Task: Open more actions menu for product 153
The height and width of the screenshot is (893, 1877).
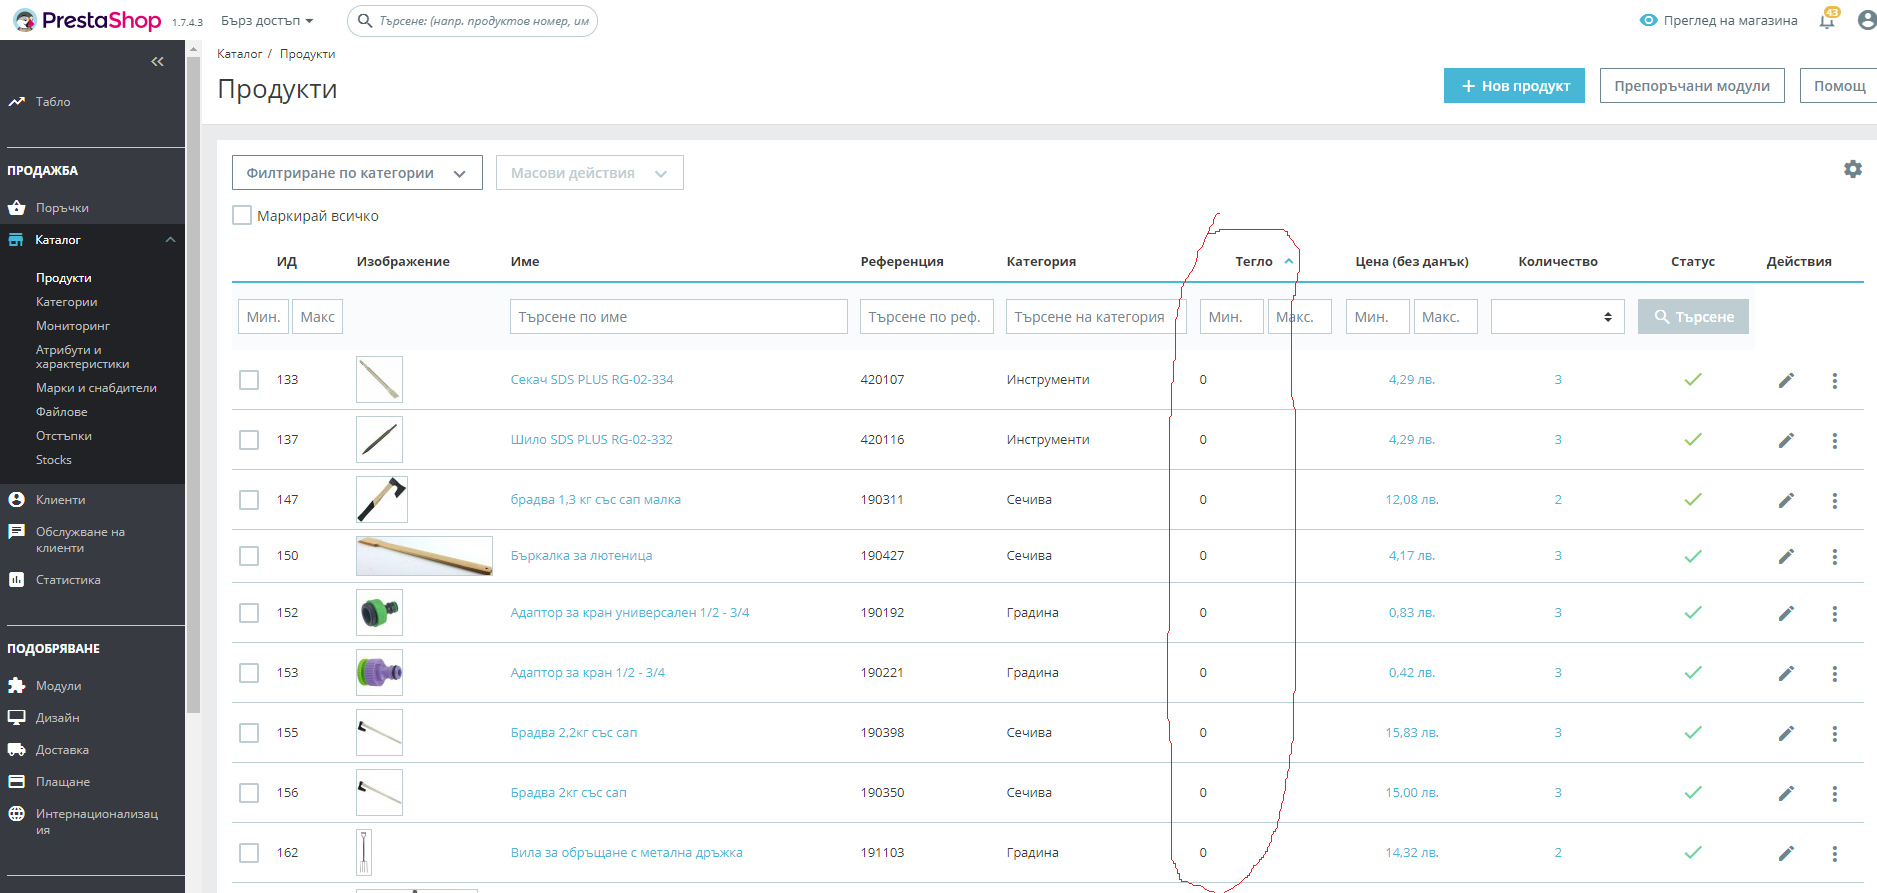Action: 1834,673
